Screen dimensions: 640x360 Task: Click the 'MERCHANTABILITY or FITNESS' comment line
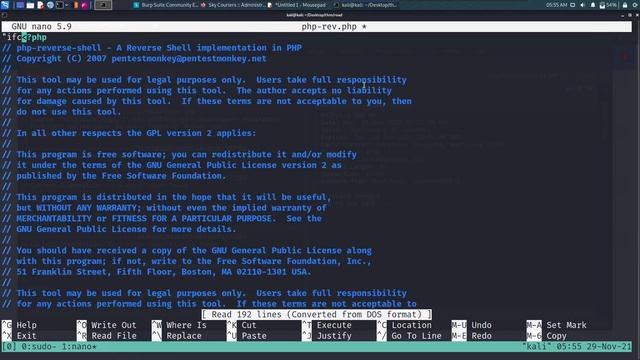pyautogui.click(x=162, y=218)
